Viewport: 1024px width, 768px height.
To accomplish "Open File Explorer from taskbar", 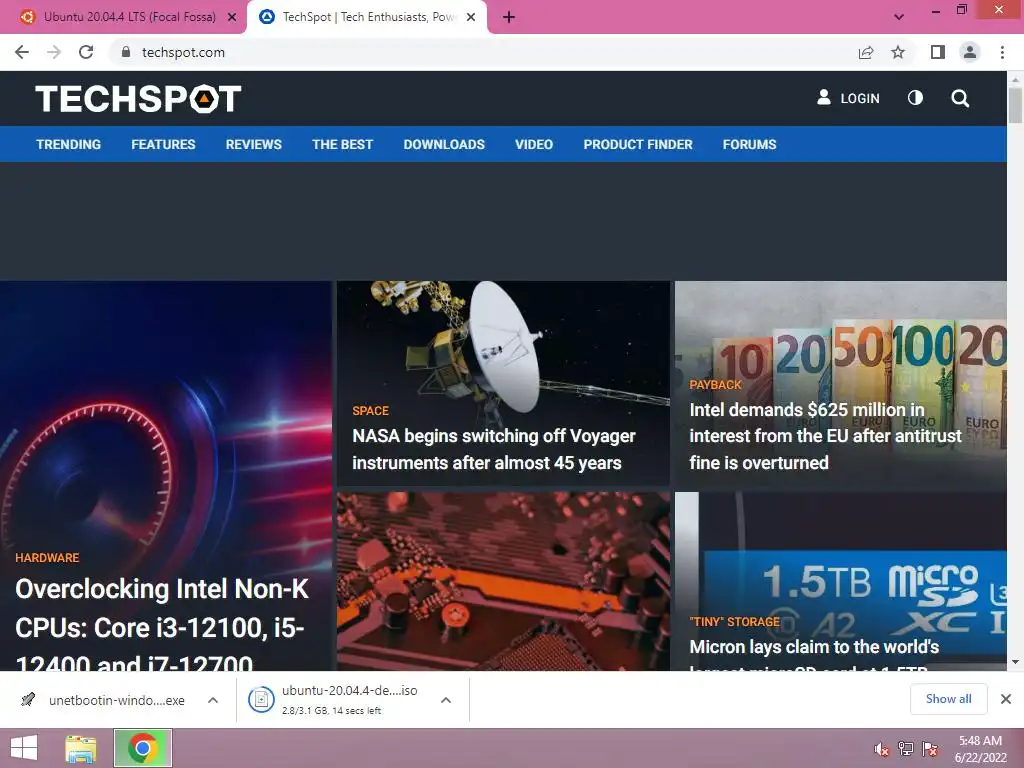I will tap(80, 748).
